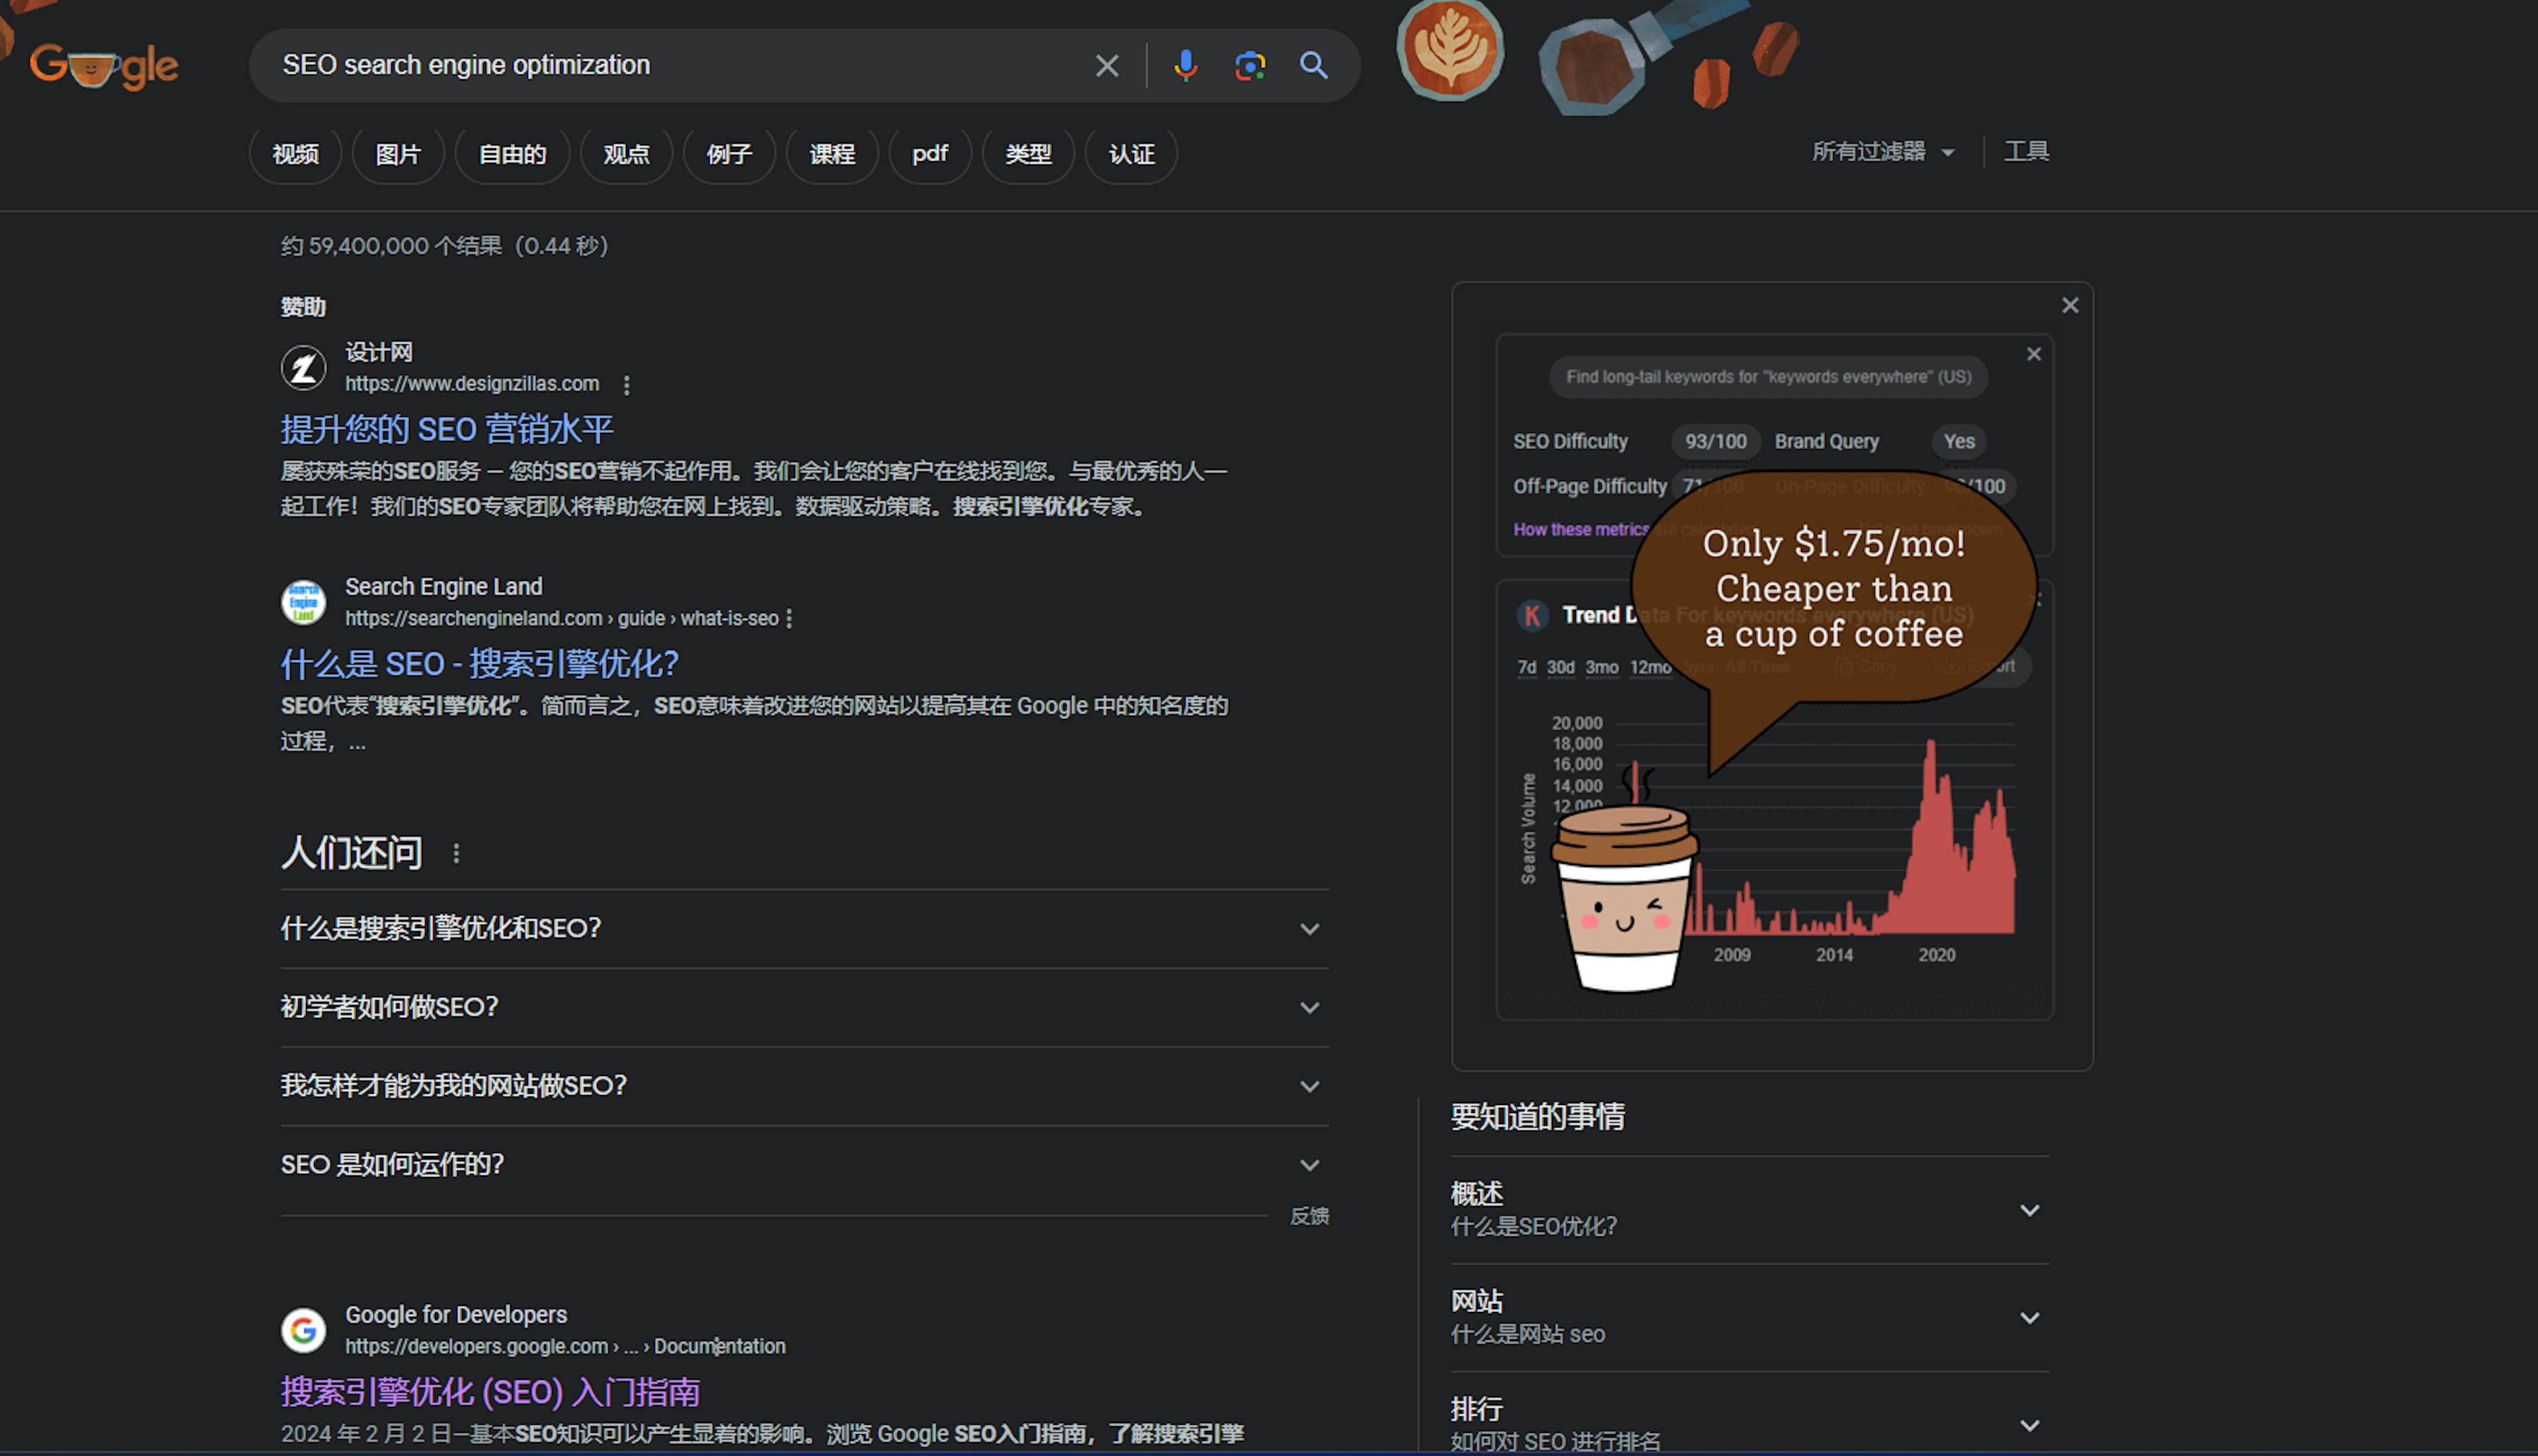Click the Brand Query Yes value
This screenshot has height=1456, width=2538.
(x=1958, y=442)
